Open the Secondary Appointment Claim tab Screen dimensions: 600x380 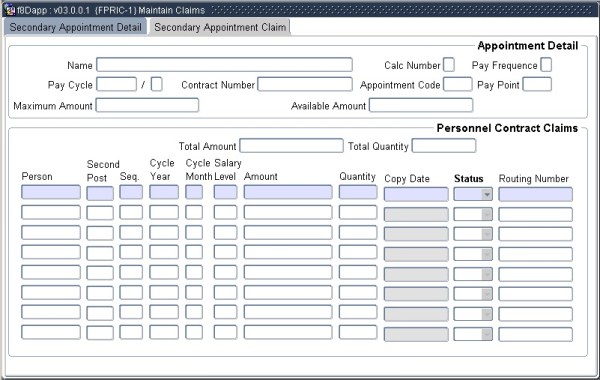pos(220,27)
